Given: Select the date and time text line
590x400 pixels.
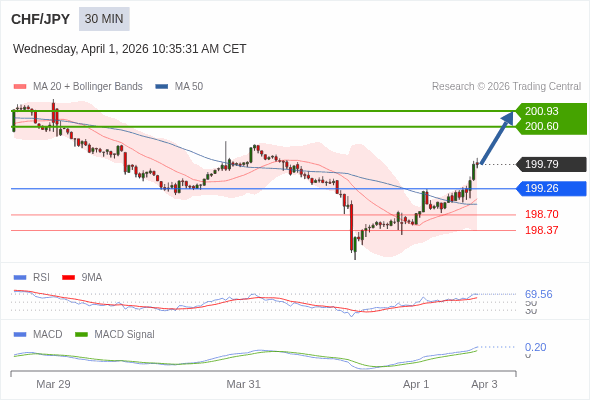Looking at the screenshot, I should tap(129, 49).
